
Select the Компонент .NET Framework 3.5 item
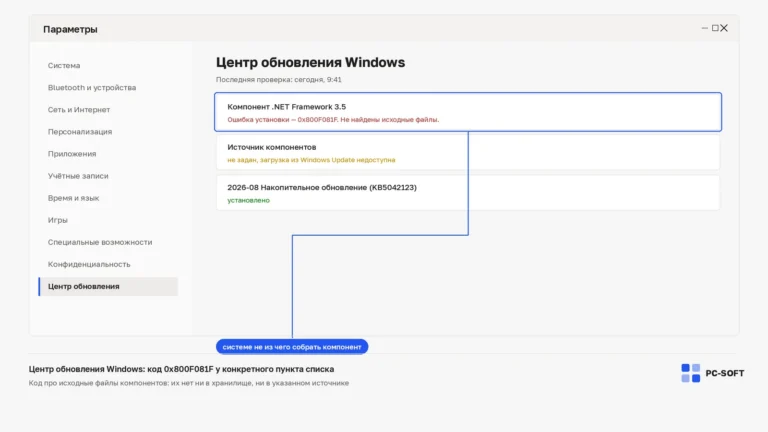coord(468,112)
